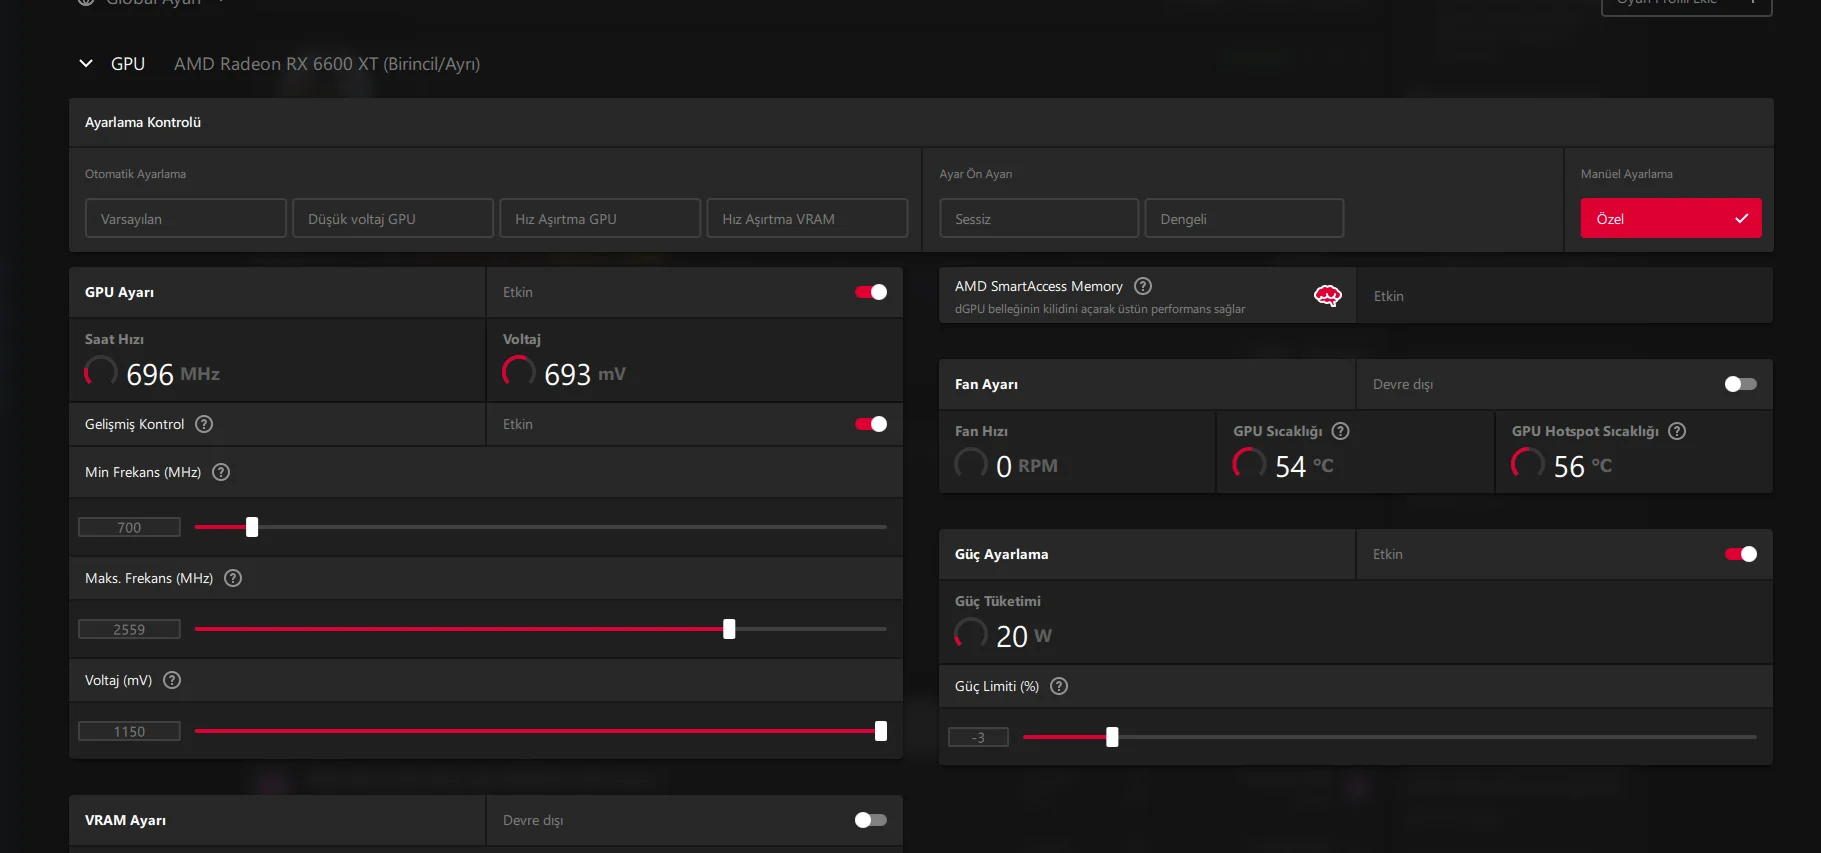Open help icon beside Maks. Frekans (MHz)

click(x=233, y=578)
